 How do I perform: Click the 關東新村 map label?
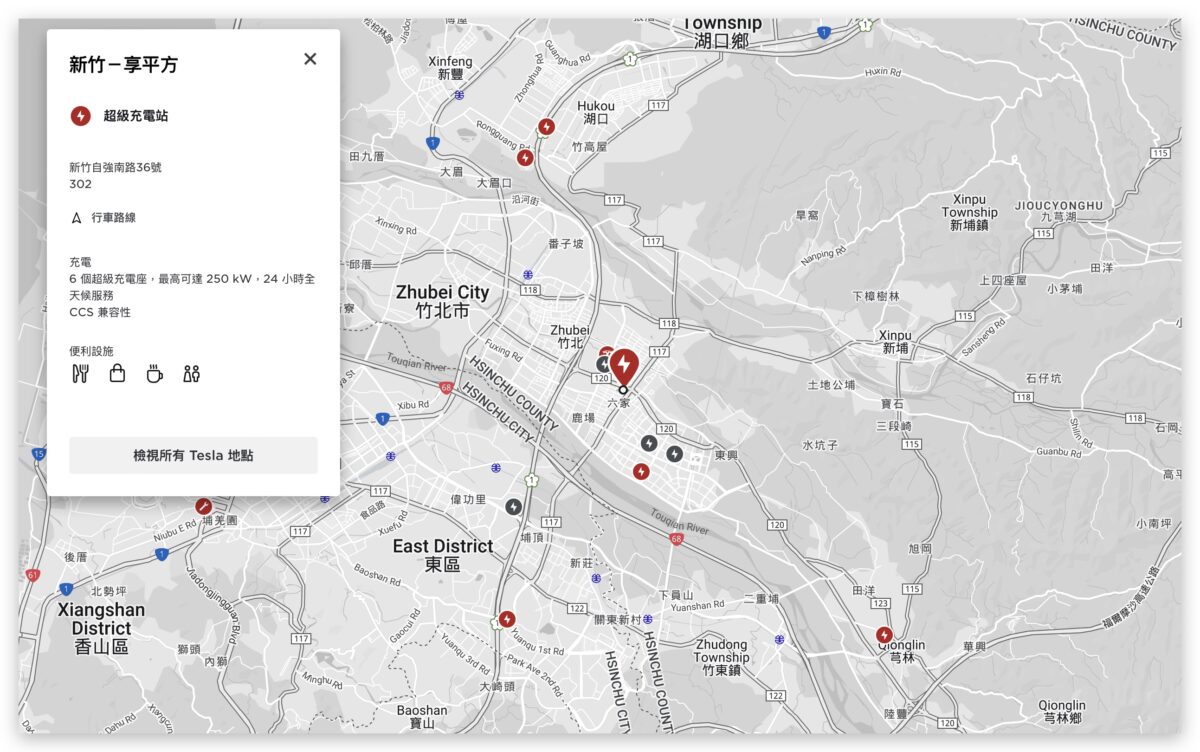616,620
